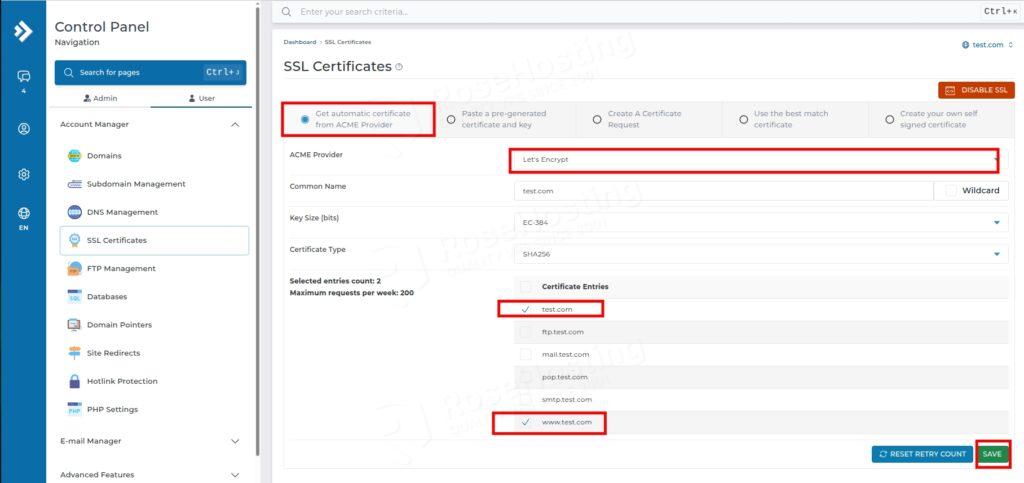Select Paste a pre-generated certificate and key

click(451, 119)
